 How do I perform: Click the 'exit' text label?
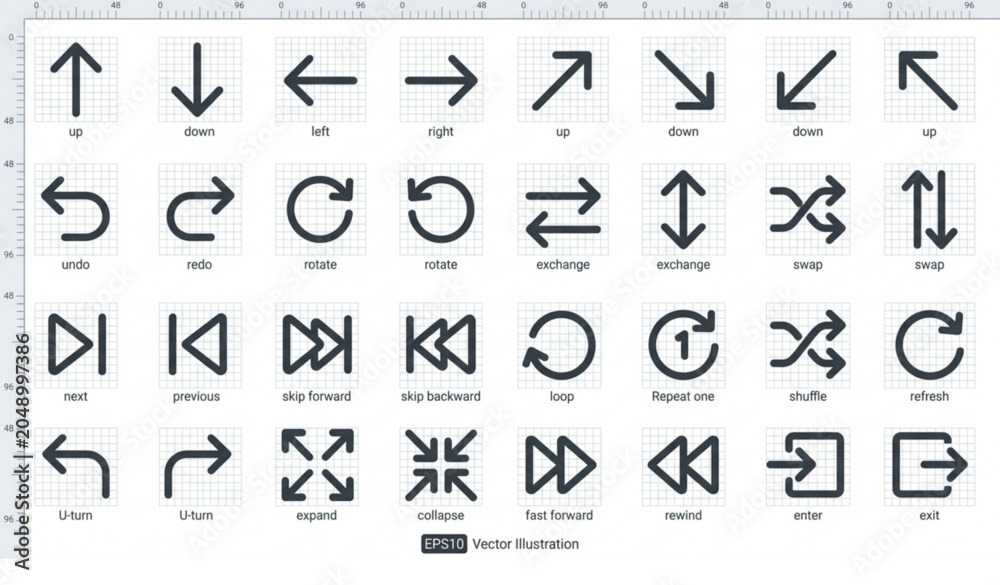pos(929,515)
